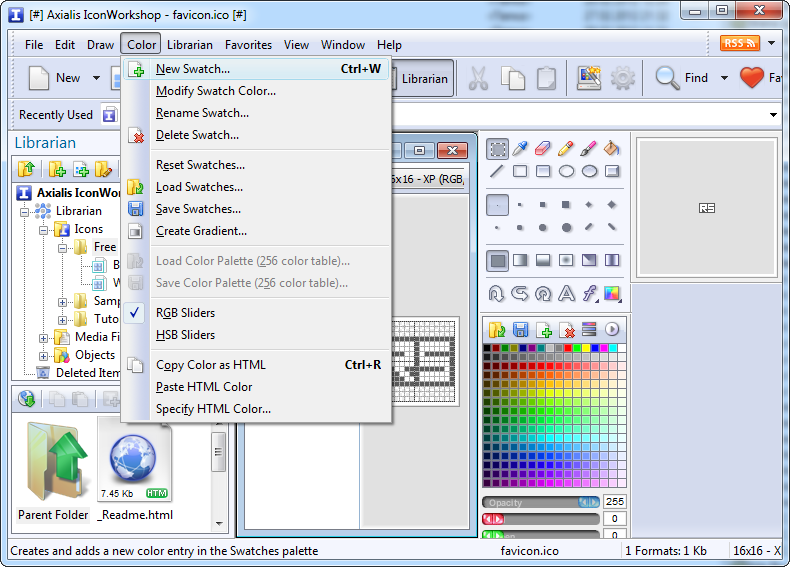Viewport: 790px width, 567px height.
Task: Select Copy Color as HTML
Action: (256, 365)
